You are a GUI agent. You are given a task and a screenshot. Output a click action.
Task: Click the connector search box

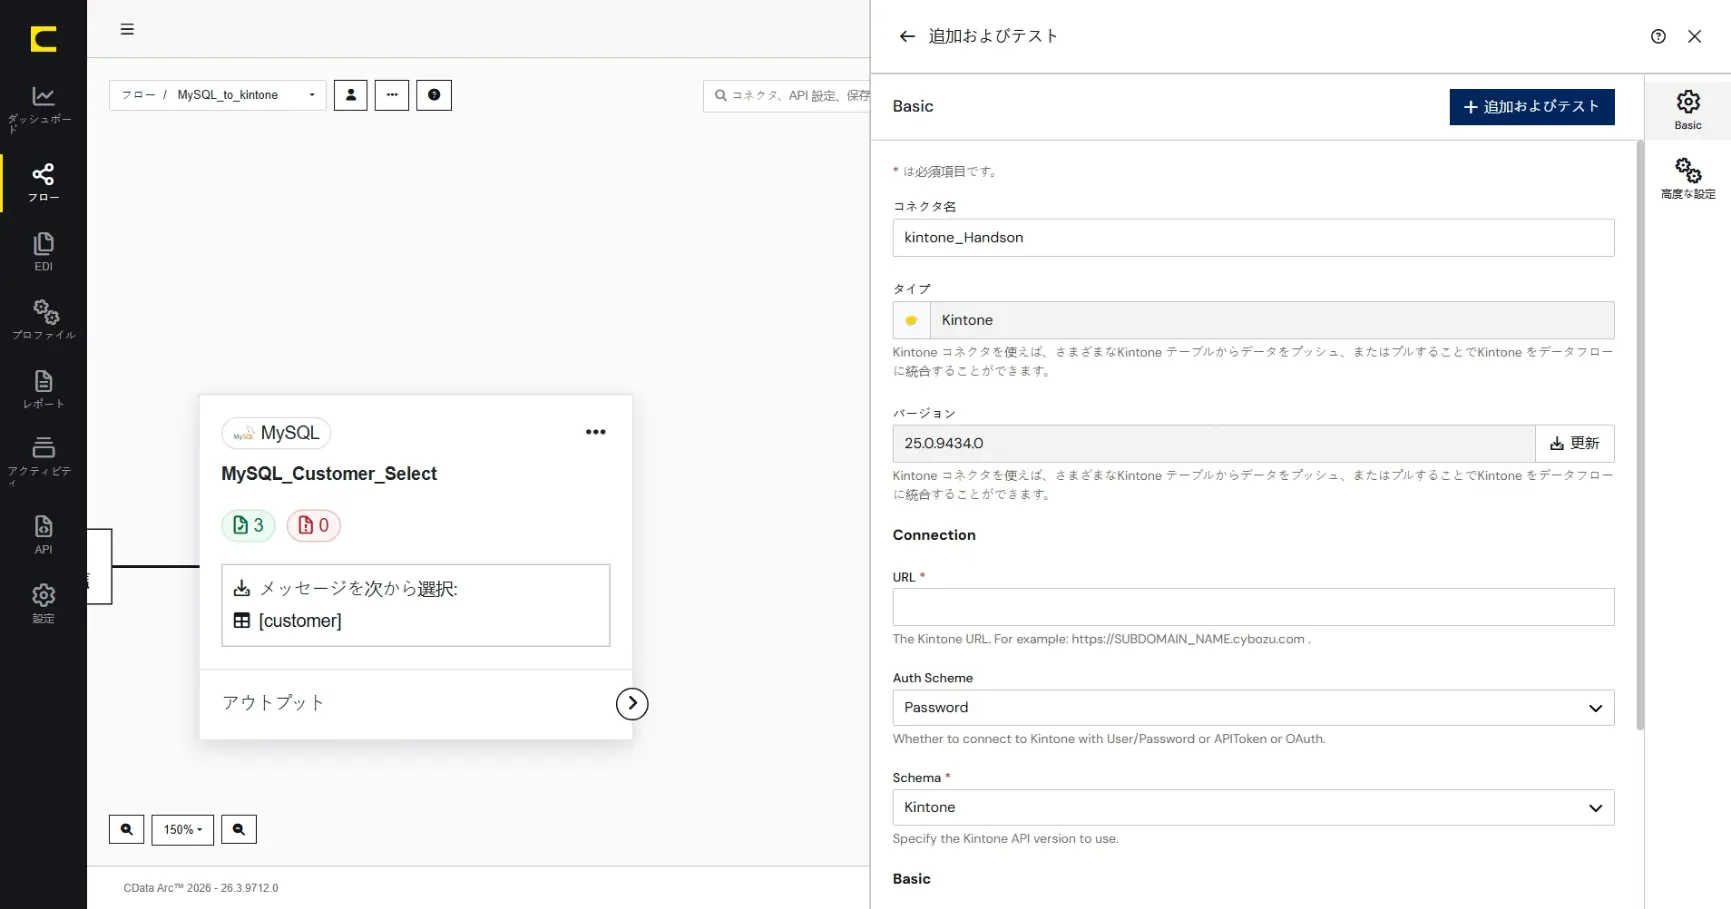click(x=787, y=96)
